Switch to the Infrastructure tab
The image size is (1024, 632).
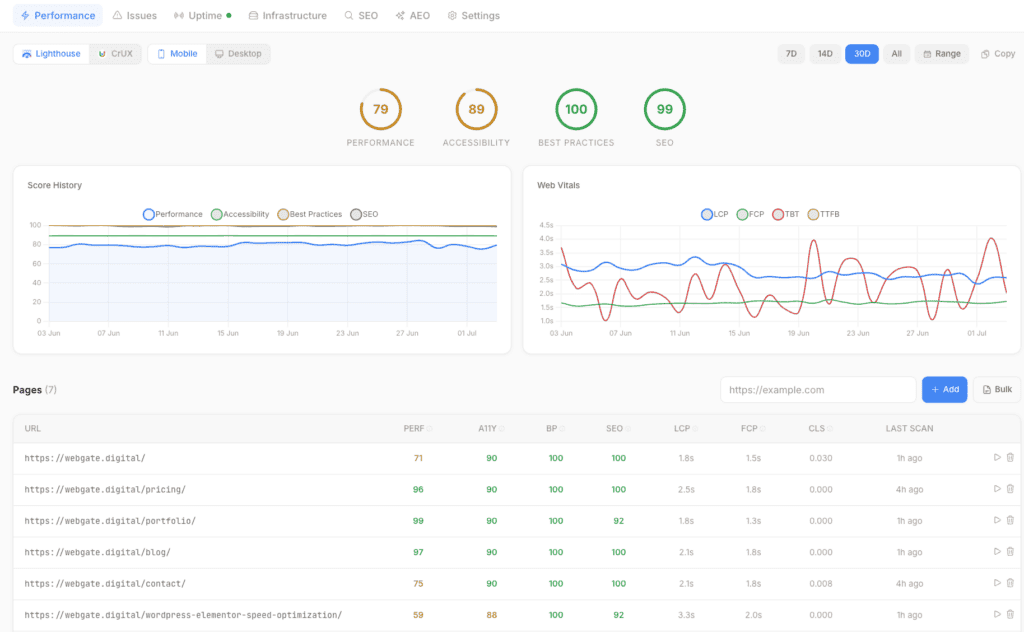(x=287, y=16)
